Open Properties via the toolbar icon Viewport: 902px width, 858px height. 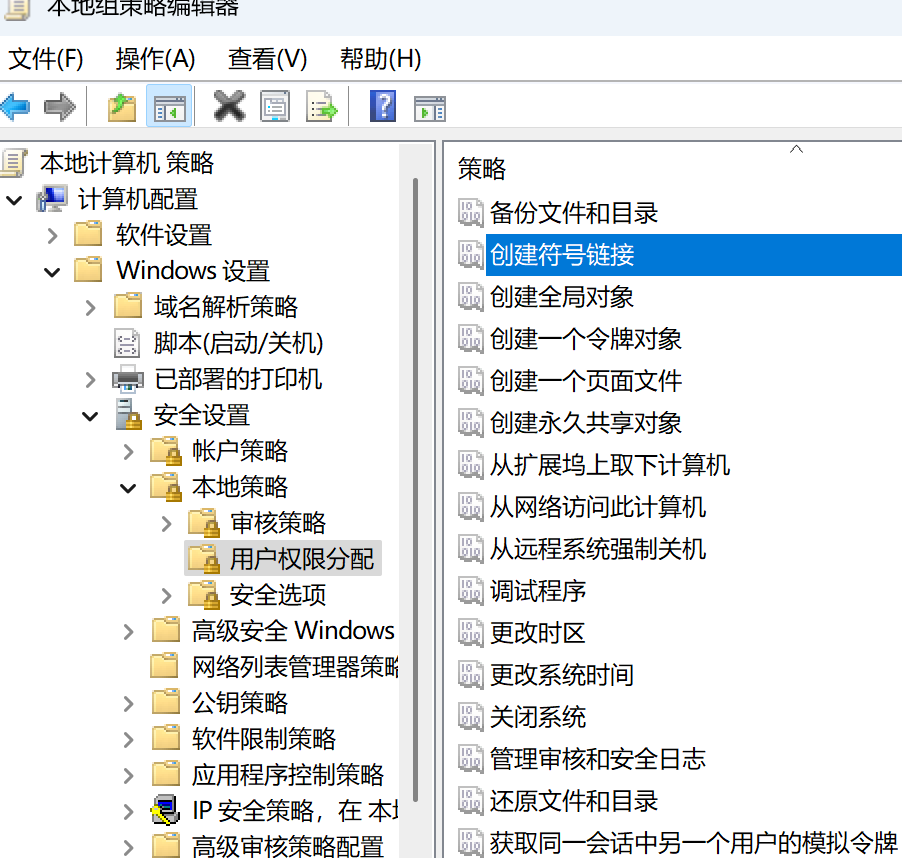[x=275, y=106]
